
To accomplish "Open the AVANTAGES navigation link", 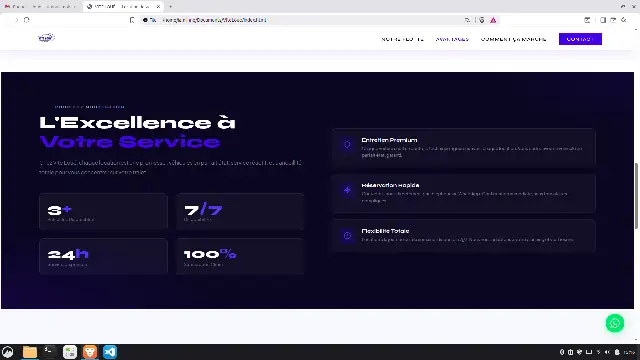I will pos(452,39).
